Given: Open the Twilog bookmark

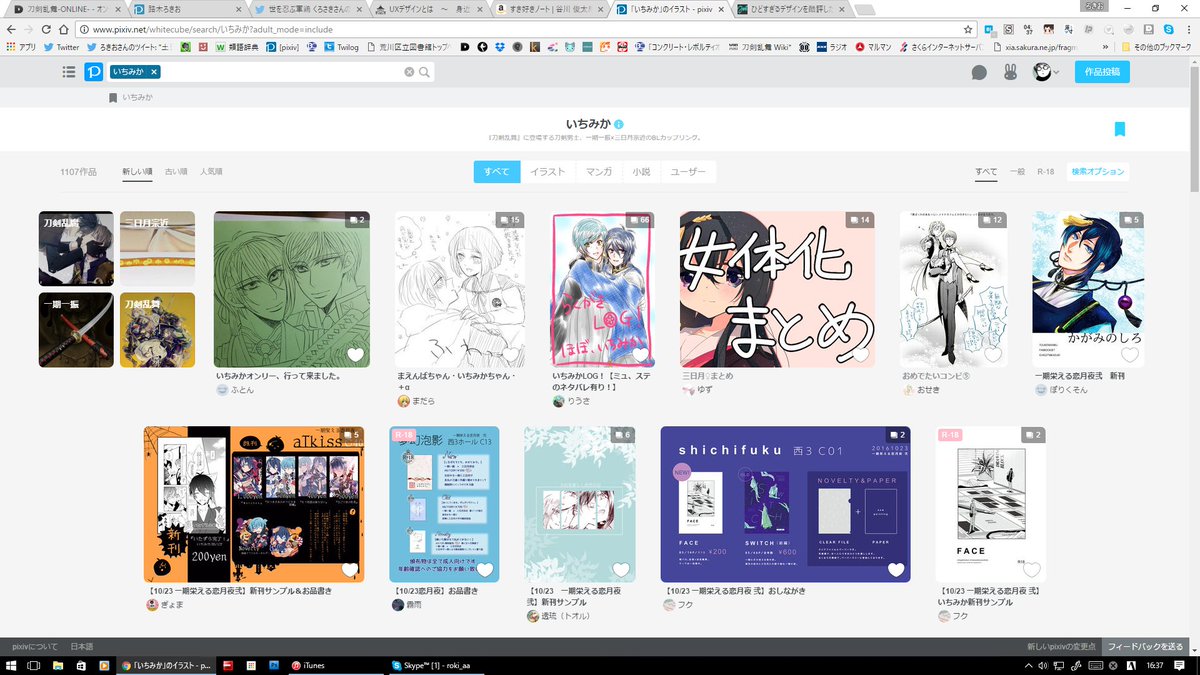Looking at the screenshot, I should [340, 46].
